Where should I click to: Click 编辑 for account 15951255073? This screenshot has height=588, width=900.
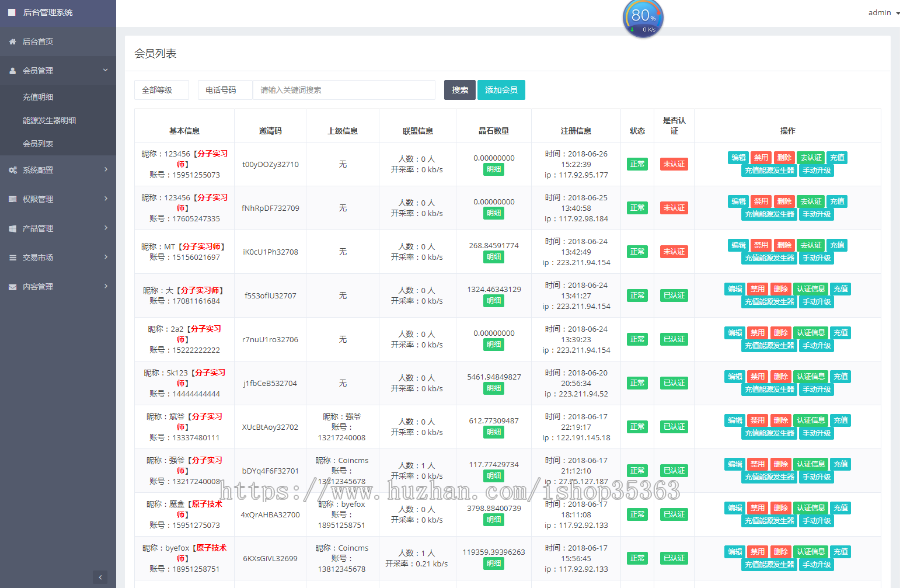click(738, 157)
